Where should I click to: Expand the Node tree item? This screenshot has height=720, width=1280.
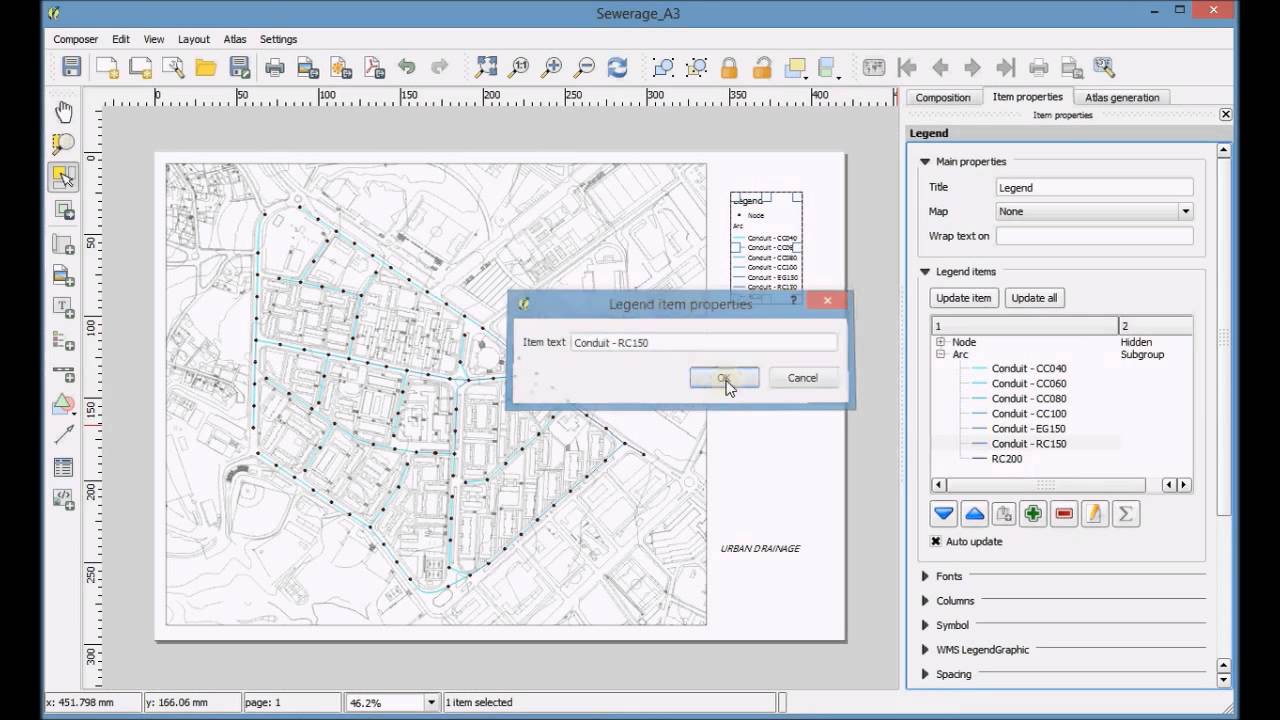(x=941, y=342)
